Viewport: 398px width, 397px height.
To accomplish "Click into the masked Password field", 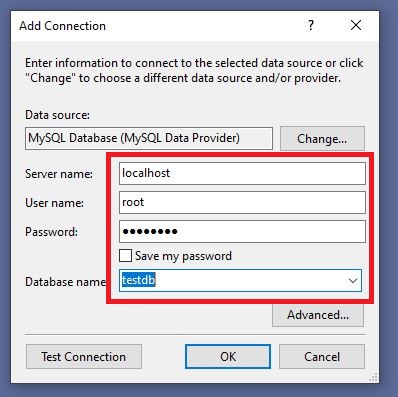I will (x=242, y=231).
